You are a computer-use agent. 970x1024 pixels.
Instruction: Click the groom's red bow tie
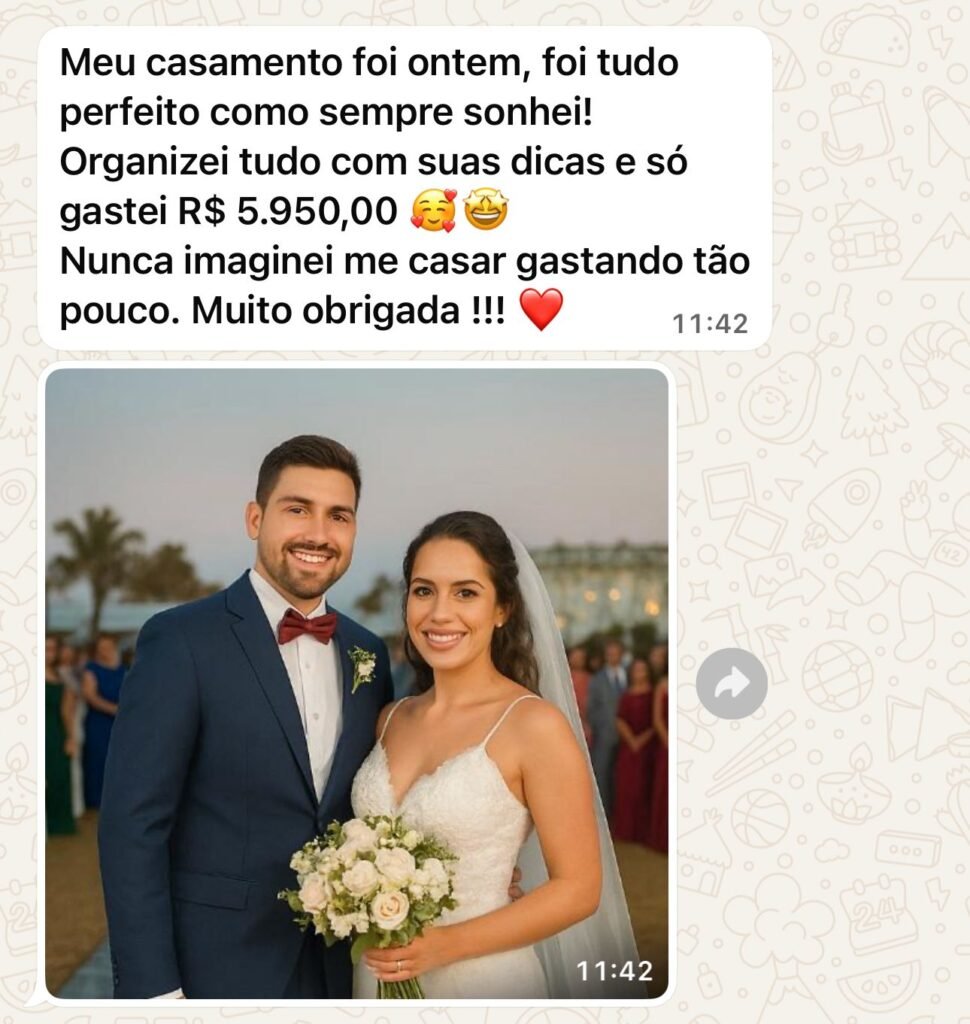(x=307, y=627)
